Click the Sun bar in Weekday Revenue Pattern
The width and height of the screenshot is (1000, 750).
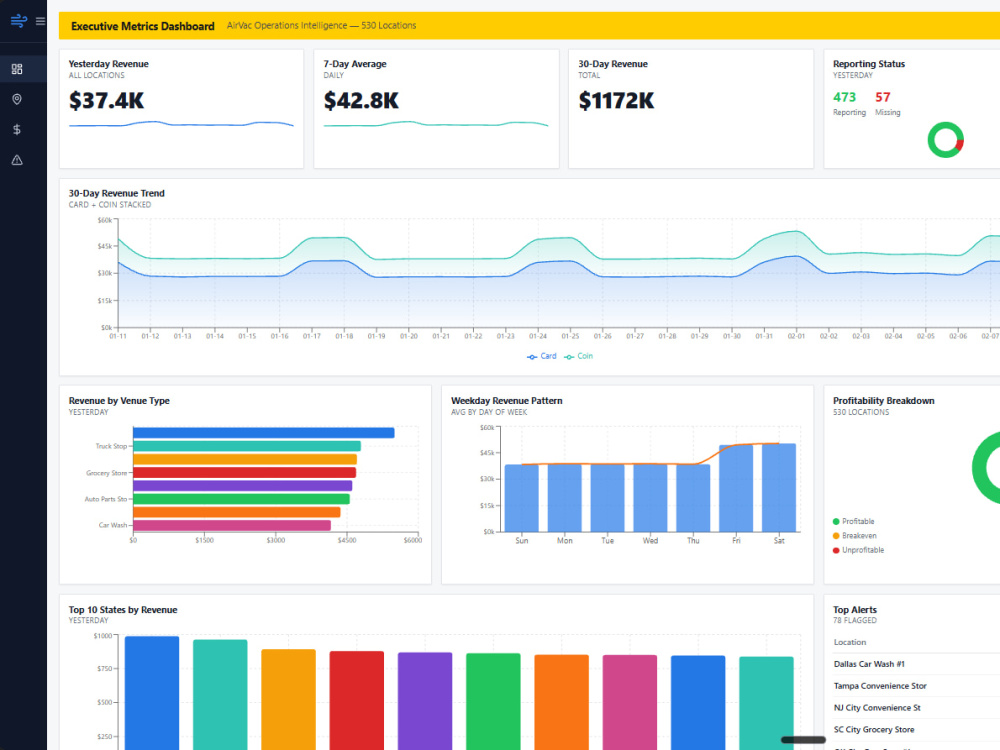[522, 498]
